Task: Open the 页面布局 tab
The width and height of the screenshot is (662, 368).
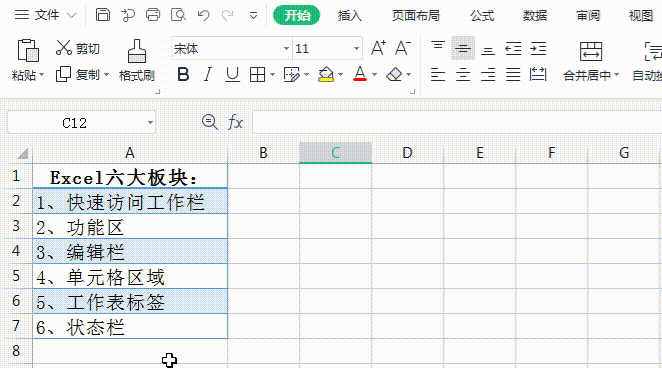Action: pyautogui.click(x=416, y=16)
